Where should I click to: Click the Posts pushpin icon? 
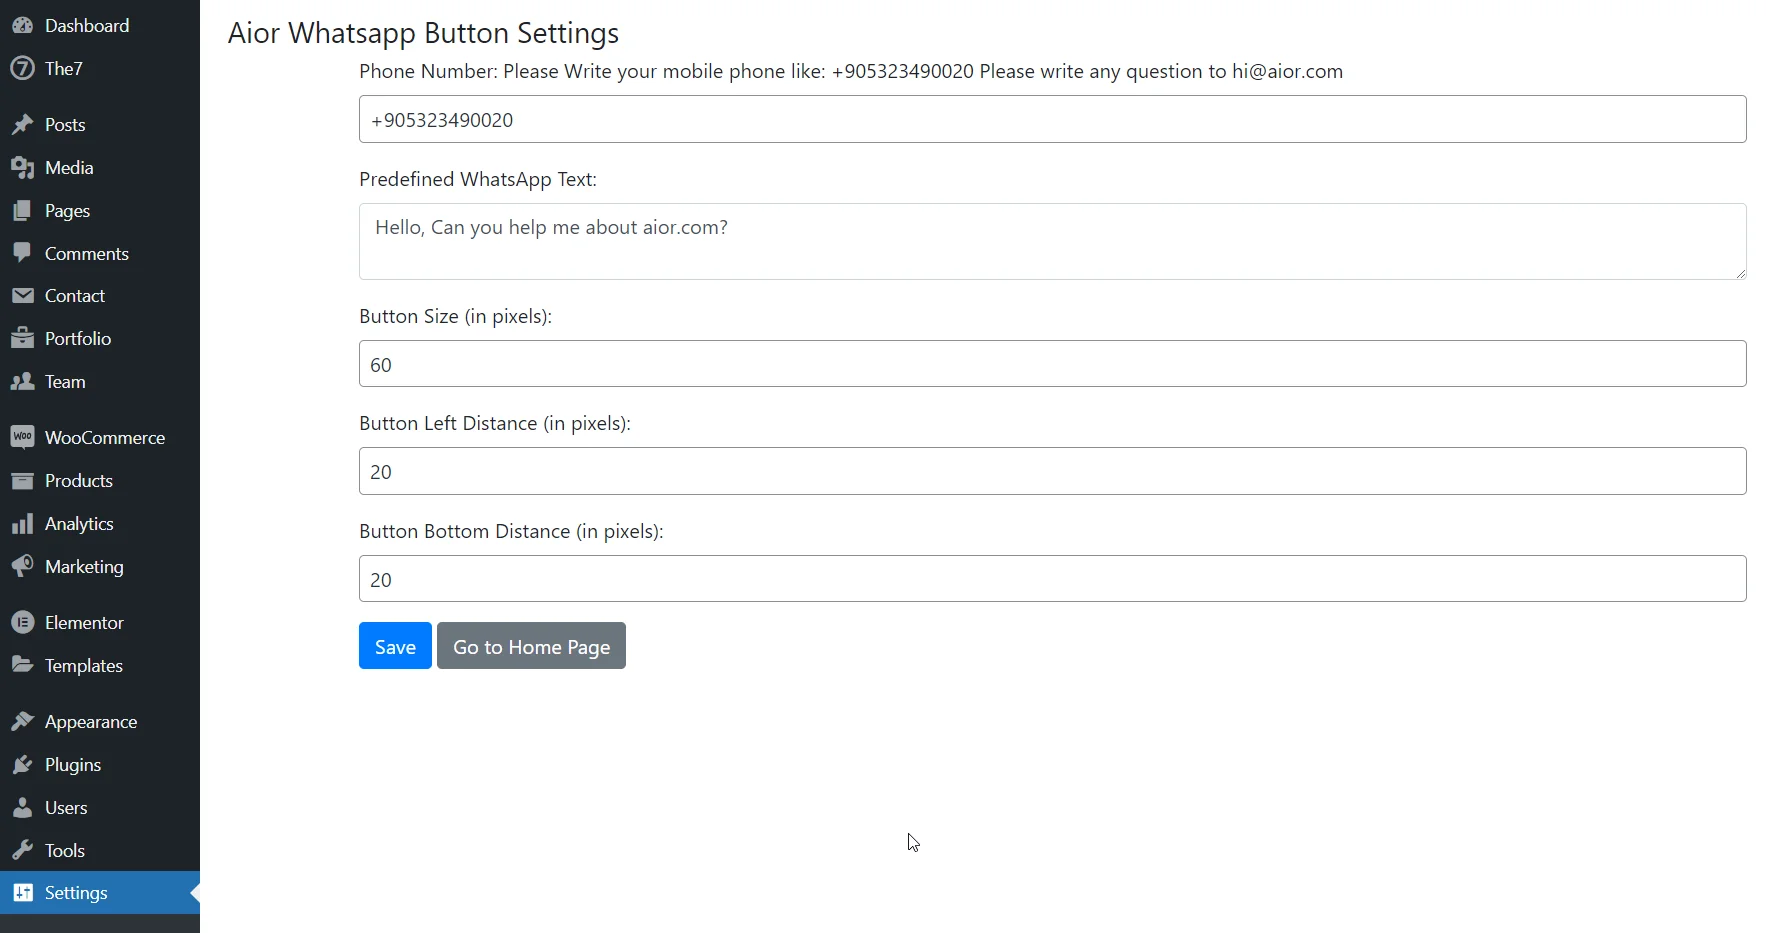pos(22,124)
